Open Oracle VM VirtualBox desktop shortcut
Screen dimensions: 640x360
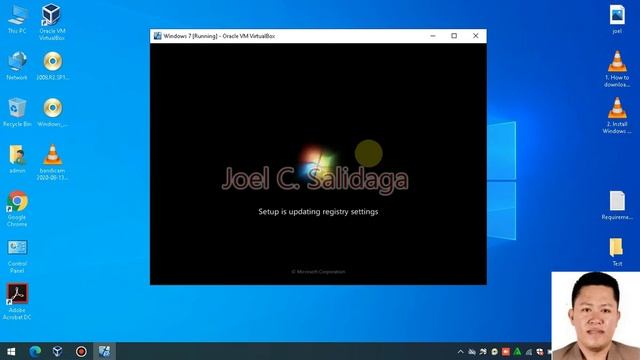coord(52,22)
